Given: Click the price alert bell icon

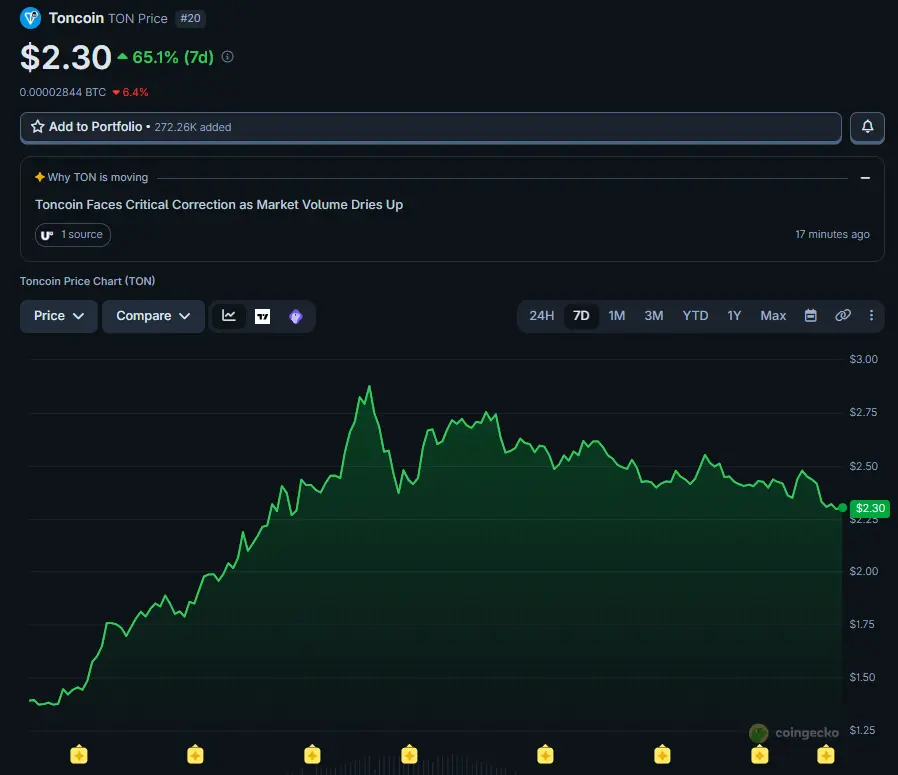Looking at the screenshot, I should pyautogui.click(x=867, y=127).
